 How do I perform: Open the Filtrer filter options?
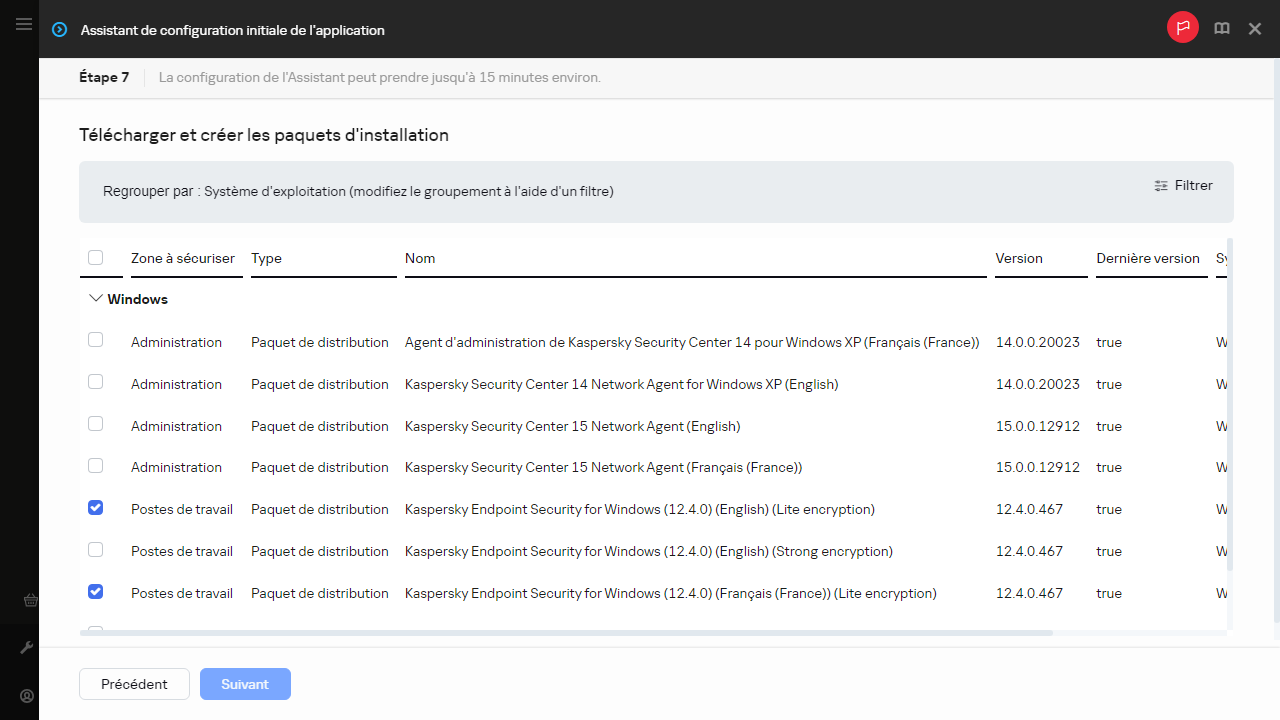[1183, 185]
